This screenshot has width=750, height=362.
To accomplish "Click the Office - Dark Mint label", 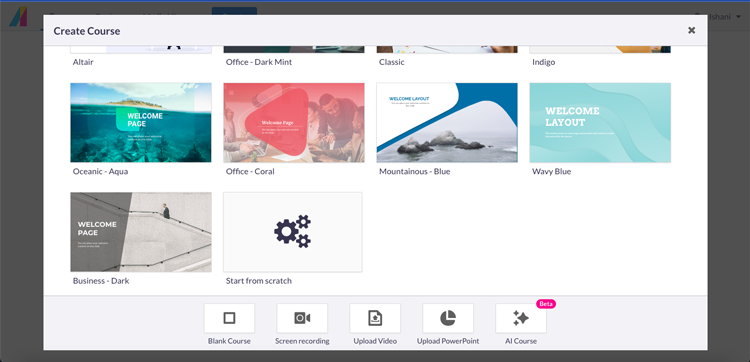I will [x=259, y=62].
